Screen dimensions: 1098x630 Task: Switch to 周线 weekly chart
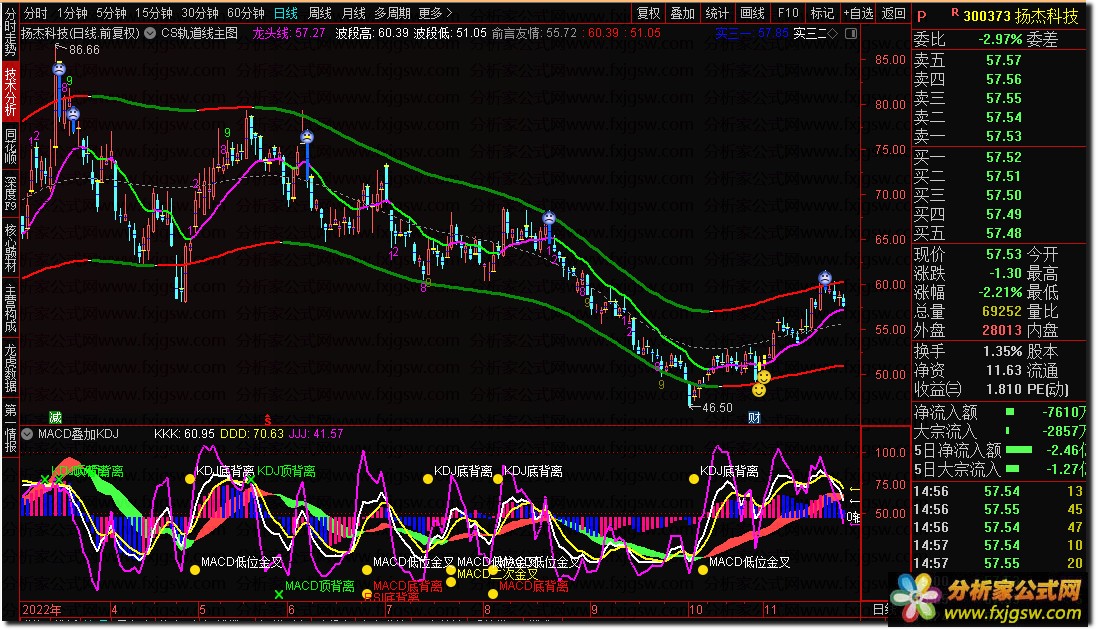(x=320, y=13)
